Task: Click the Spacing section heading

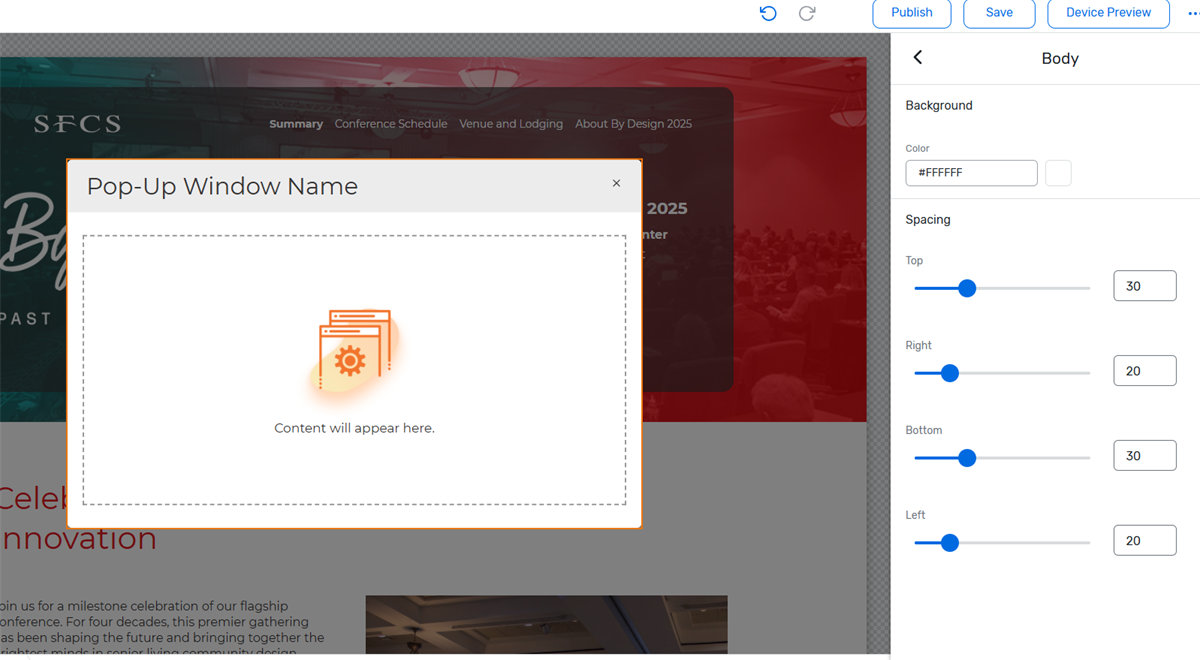Action: point(928,219)
